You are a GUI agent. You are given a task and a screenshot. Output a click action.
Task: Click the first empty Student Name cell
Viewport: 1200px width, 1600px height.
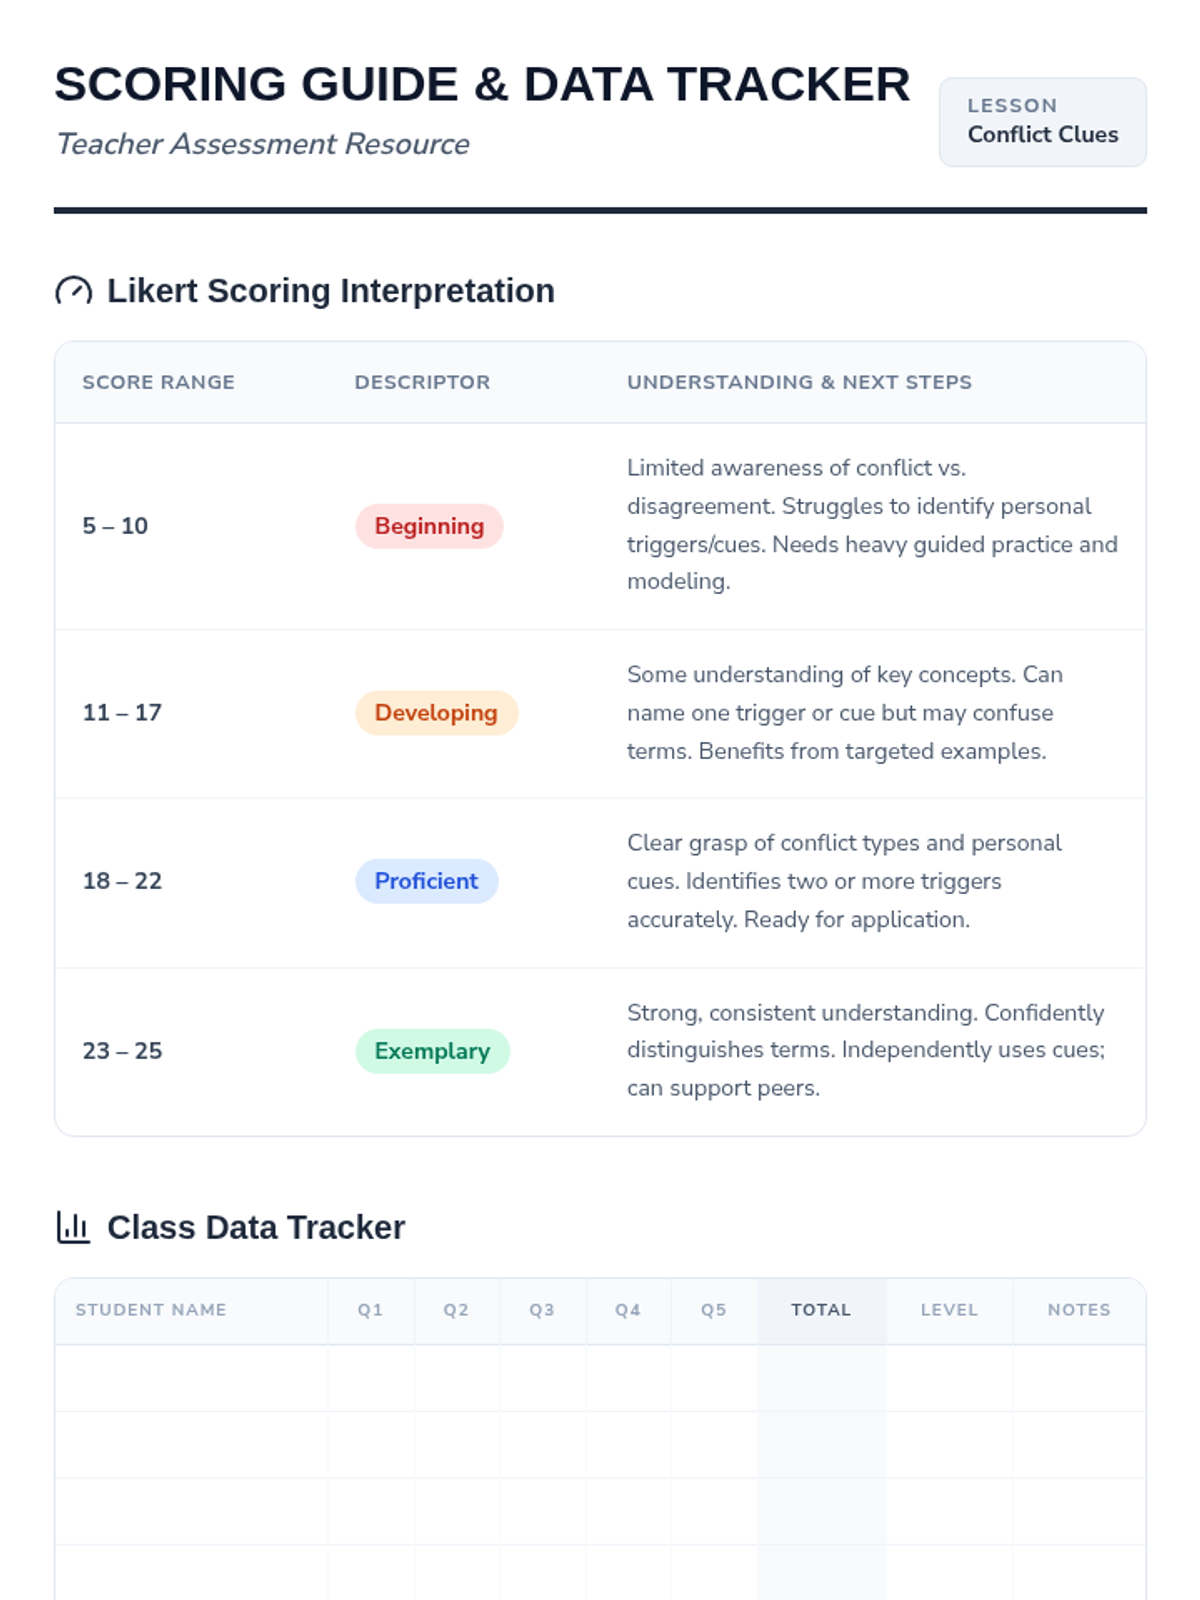point(191,1378)
